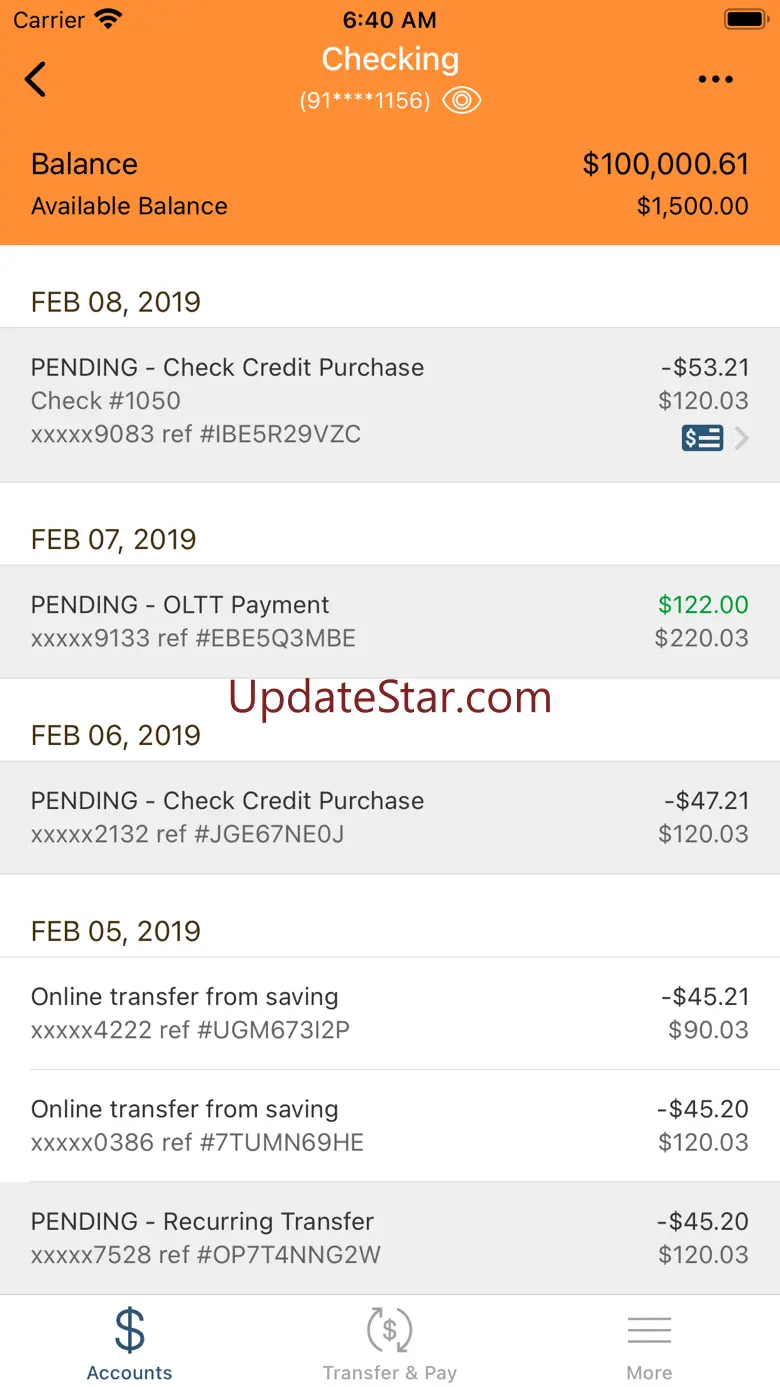The height and width of the screenshot is (1387, 780).
Task: Tap the $100,000.61 balance amount
Action: [665, 164]
